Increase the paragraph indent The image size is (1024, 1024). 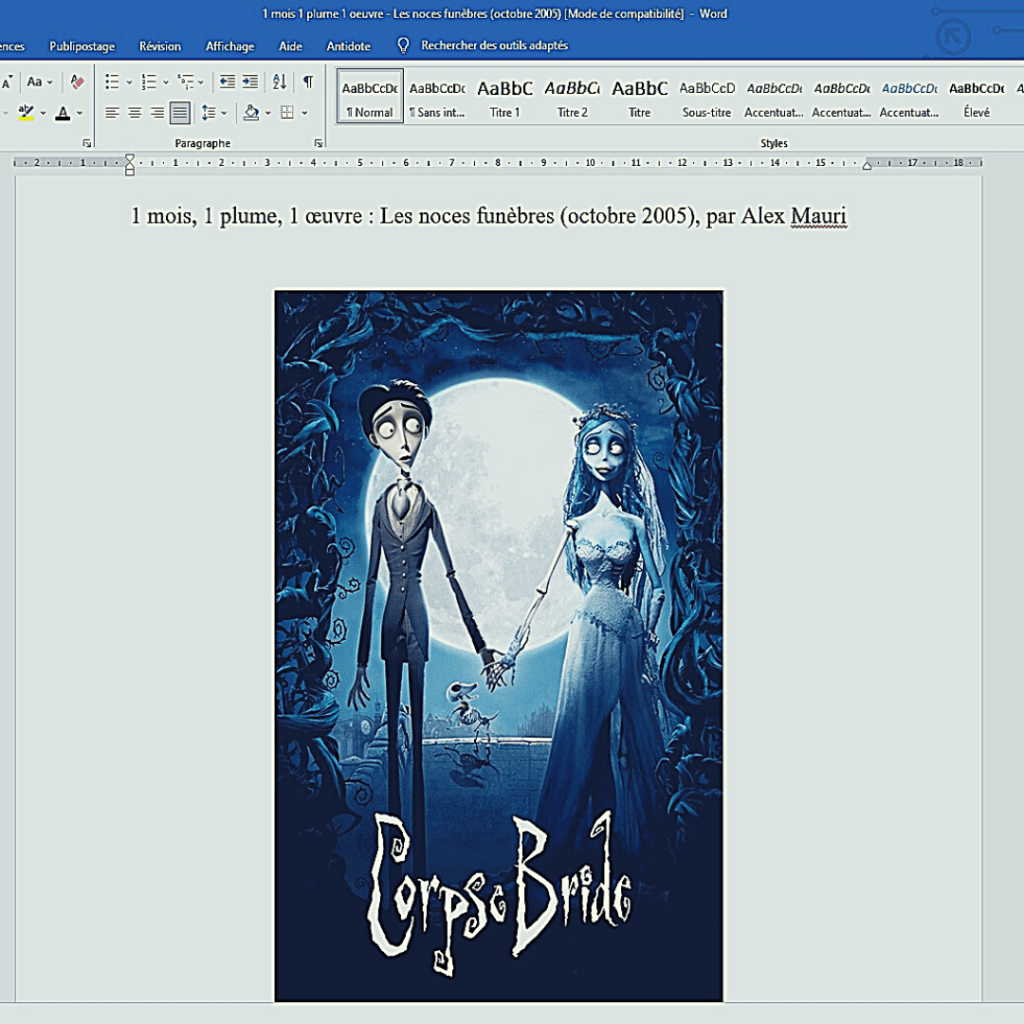pyautogui.click(x=250, y=82)
